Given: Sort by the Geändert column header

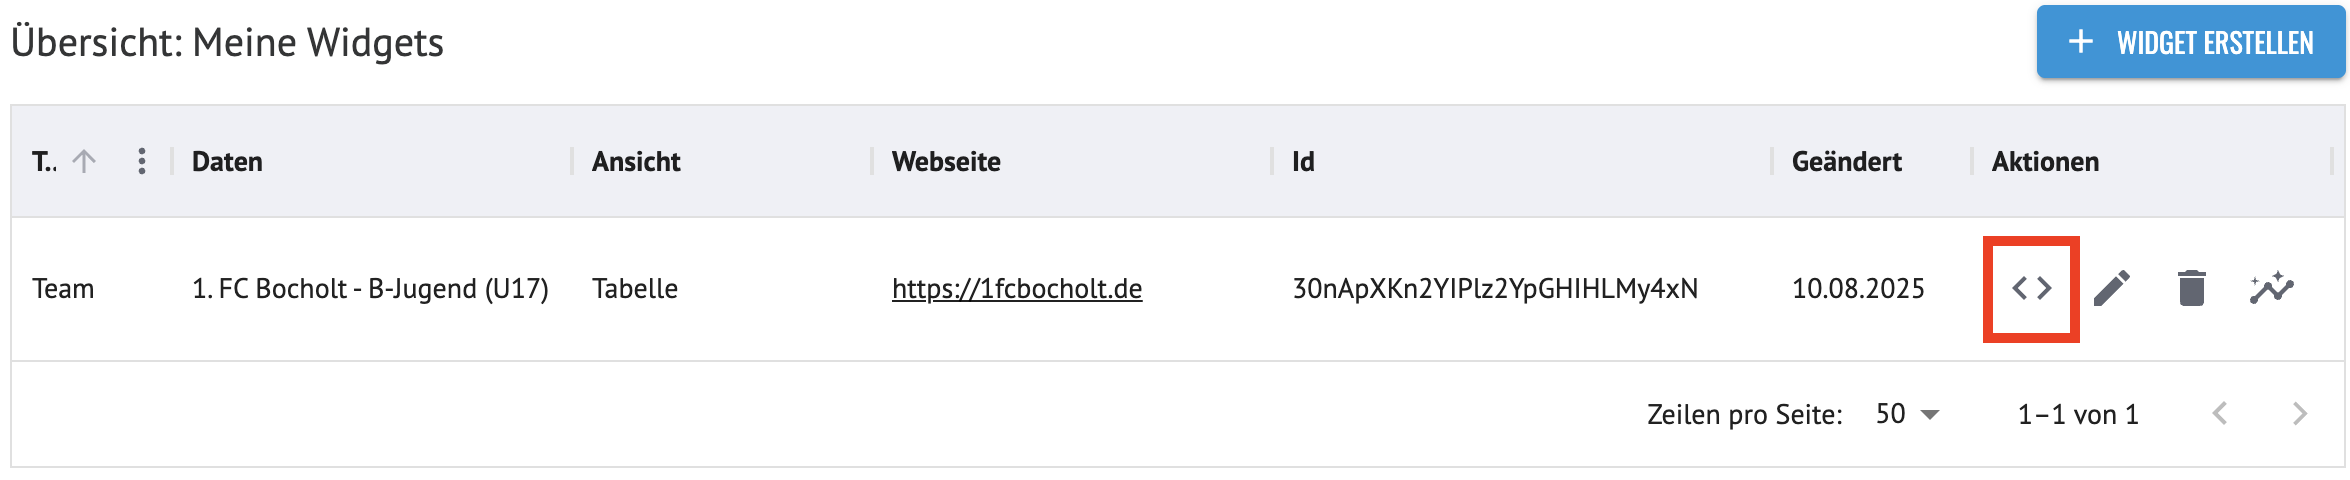Looking at the screenshot, I should pyautogui.click(x=1847, y=162).
